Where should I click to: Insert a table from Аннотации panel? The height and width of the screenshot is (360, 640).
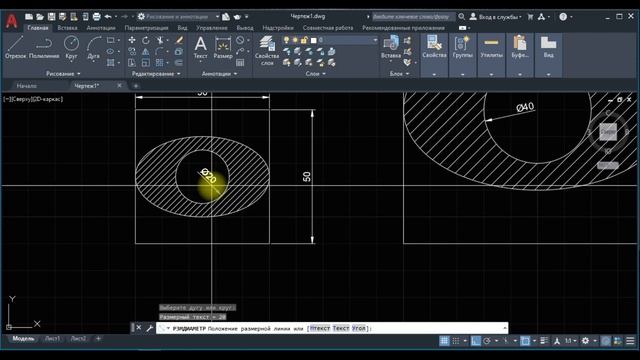(240, 62)
